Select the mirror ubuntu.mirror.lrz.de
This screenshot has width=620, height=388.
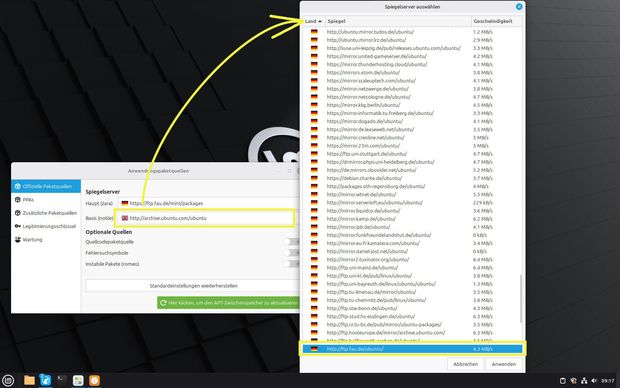[x=412, y=40]
